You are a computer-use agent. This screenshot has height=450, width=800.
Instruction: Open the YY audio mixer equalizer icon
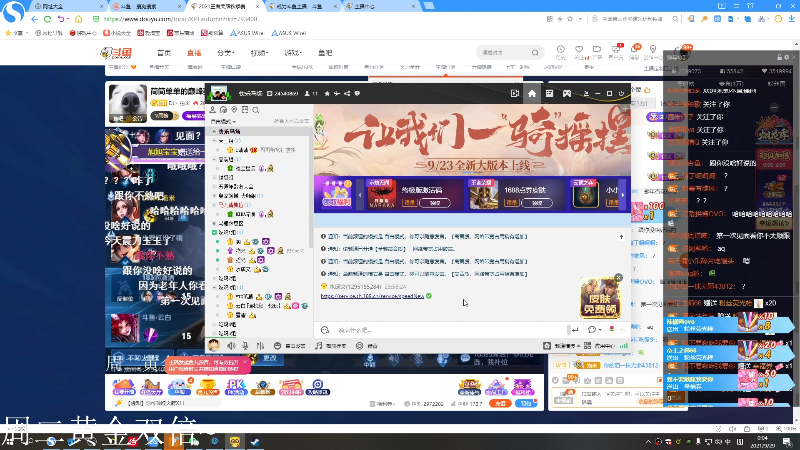[260, 345]
